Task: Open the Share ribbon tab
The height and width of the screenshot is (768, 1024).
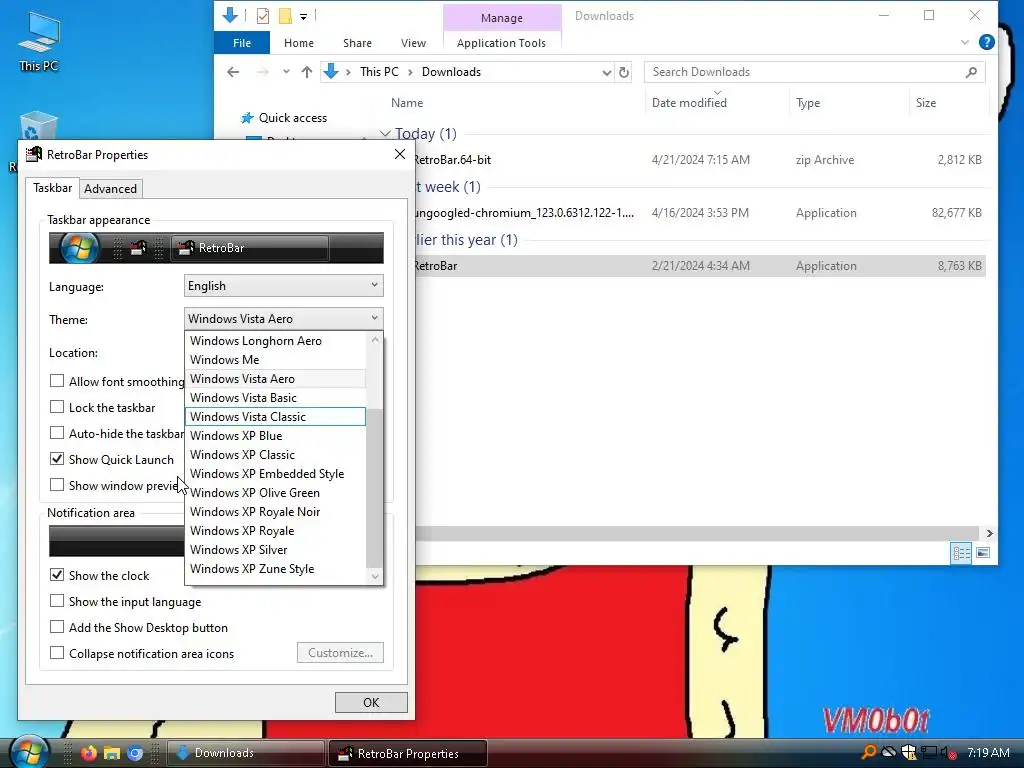Action: click(x=357, y=43)
